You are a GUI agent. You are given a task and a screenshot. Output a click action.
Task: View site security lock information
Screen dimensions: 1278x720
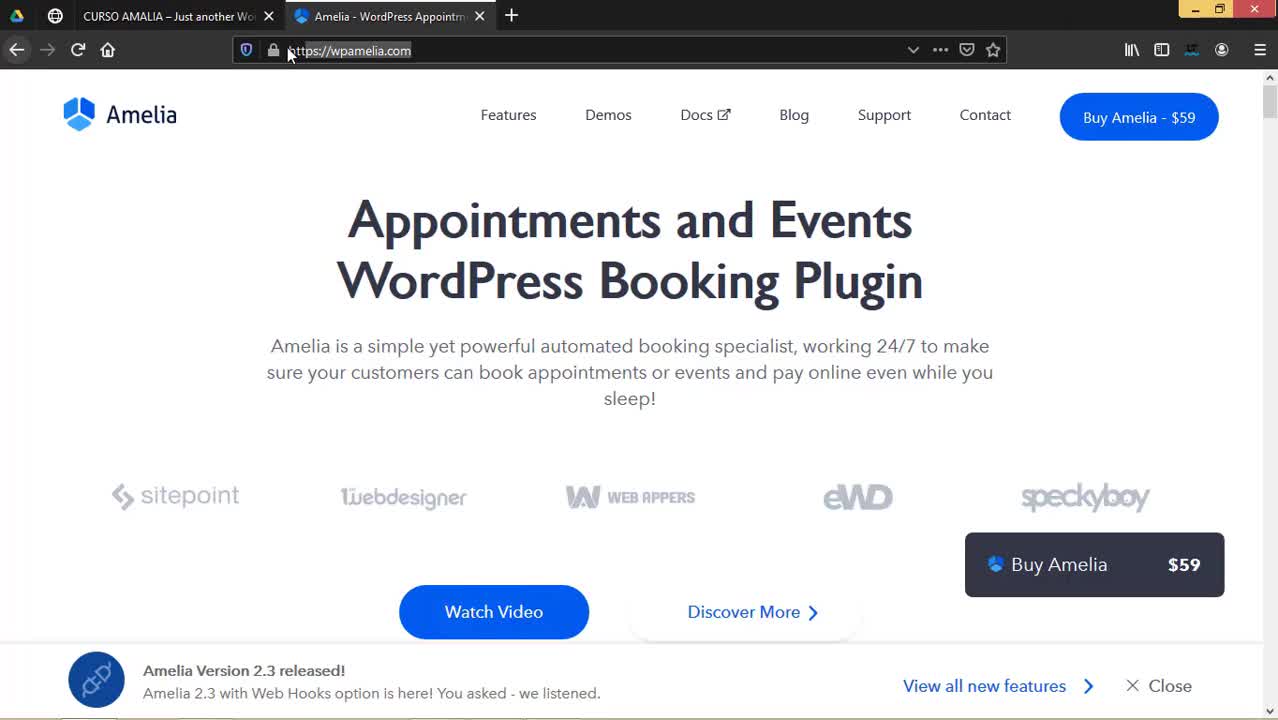point(273,50)
